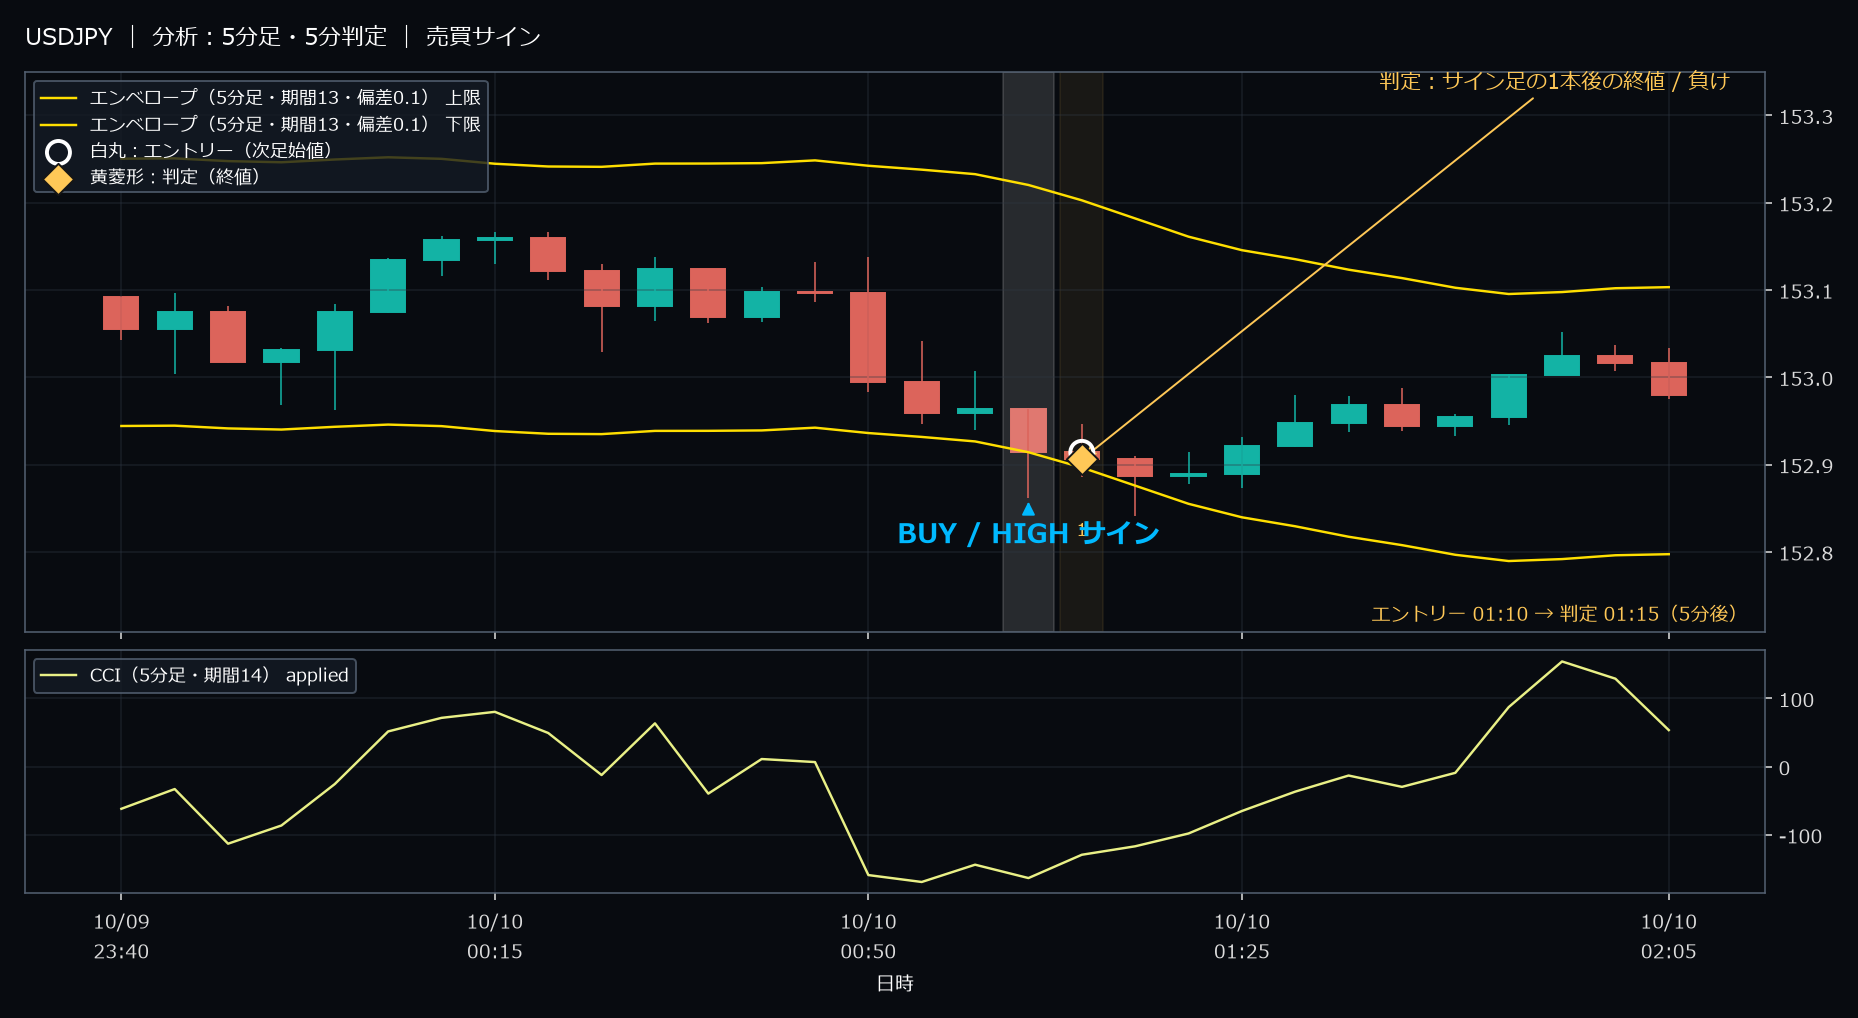Click the 152.9 price axis label
The image size is (1858, 1018).
[x=1806, y=466]
